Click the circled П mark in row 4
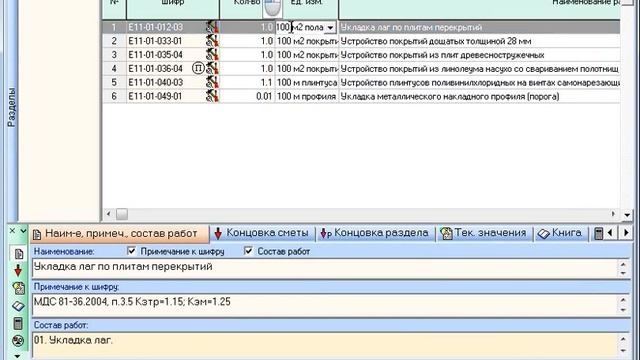Image resolution: width=640 pixels, height=360 pixels. (198, 68)
